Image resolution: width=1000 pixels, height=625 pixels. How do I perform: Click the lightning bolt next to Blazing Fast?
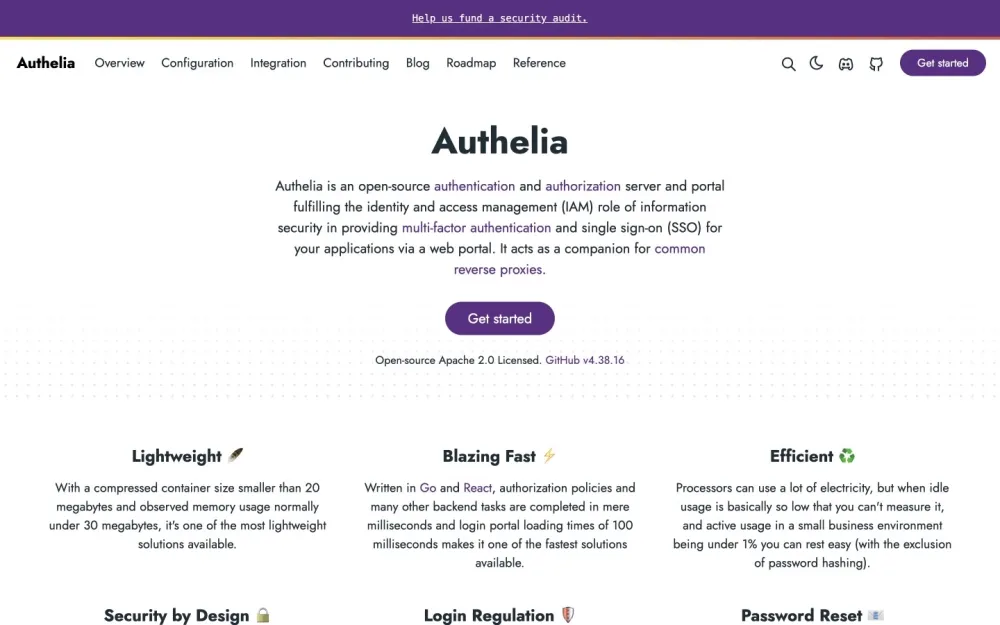pos(548,455)
